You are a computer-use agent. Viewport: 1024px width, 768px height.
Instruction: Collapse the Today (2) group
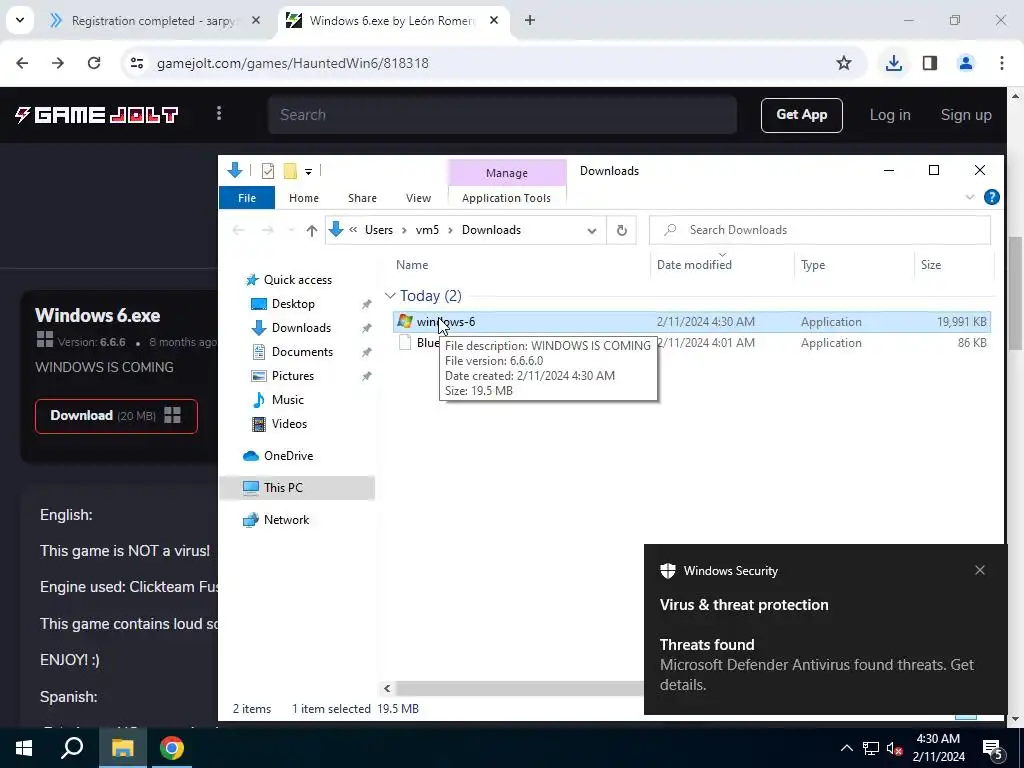pyautogui.click(x=390, y=296)
